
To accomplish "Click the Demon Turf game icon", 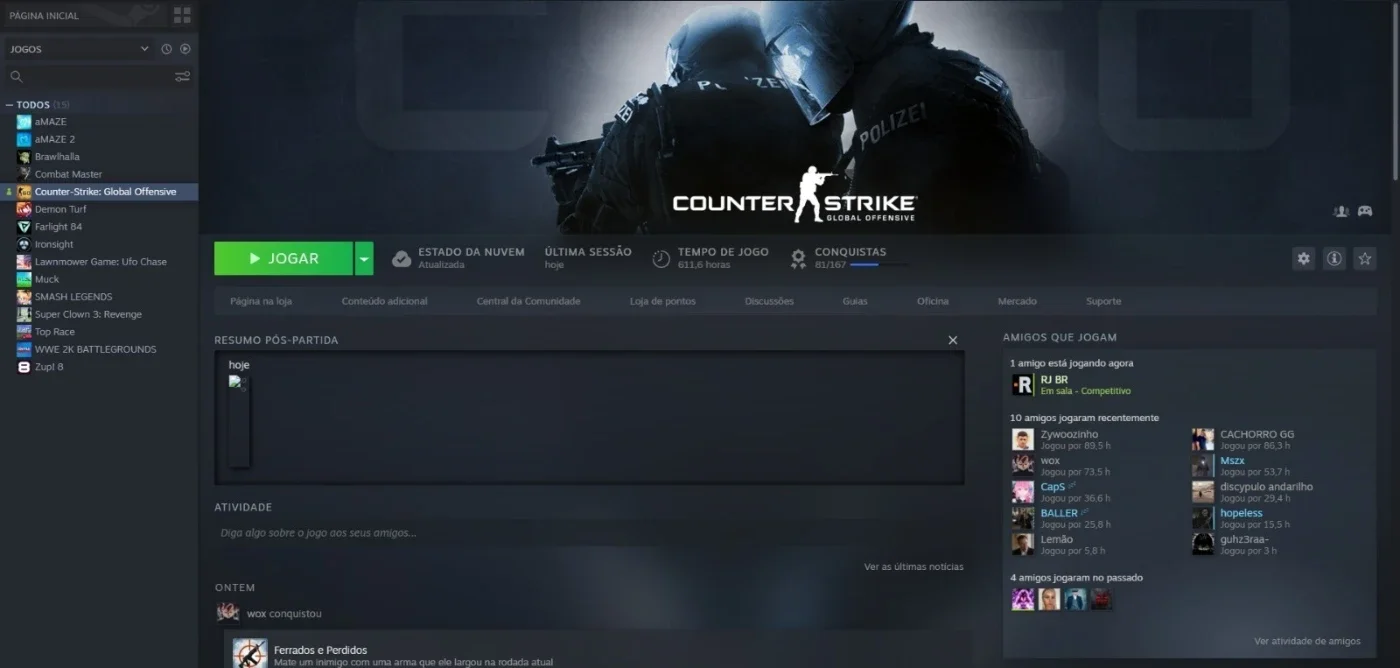I will pos(24,209).
